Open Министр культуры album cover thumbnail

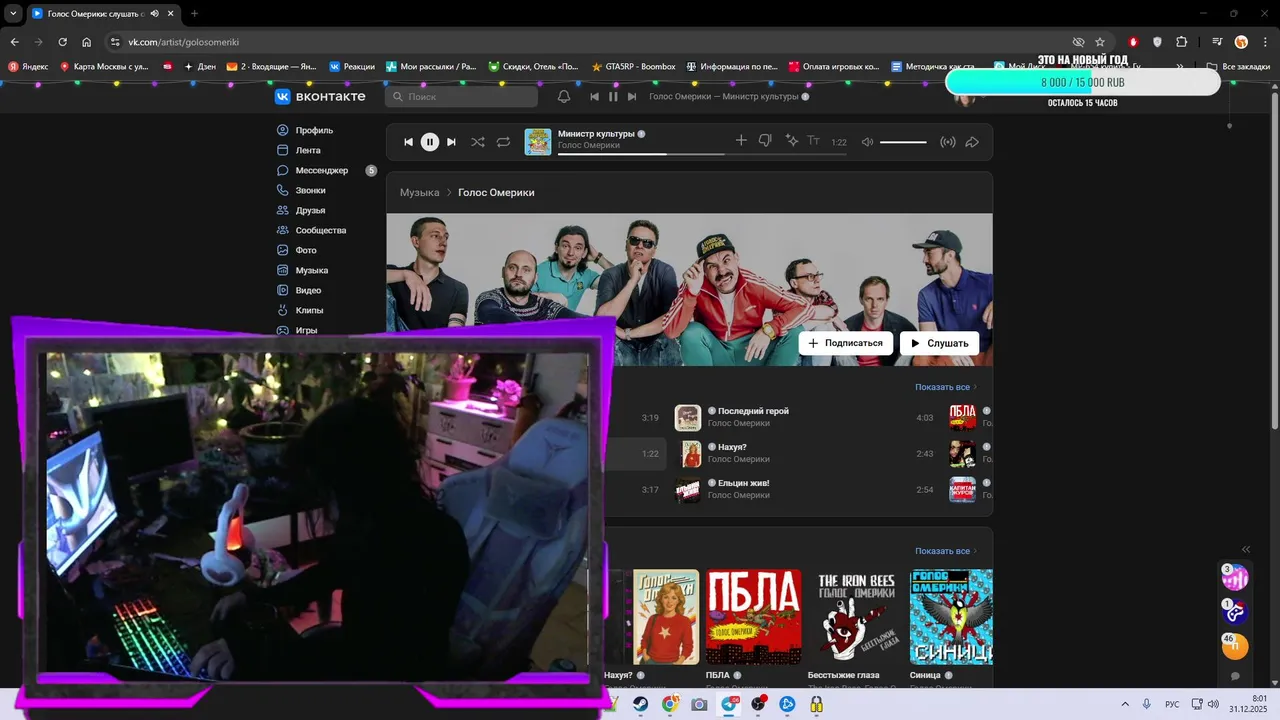(538, 142)
